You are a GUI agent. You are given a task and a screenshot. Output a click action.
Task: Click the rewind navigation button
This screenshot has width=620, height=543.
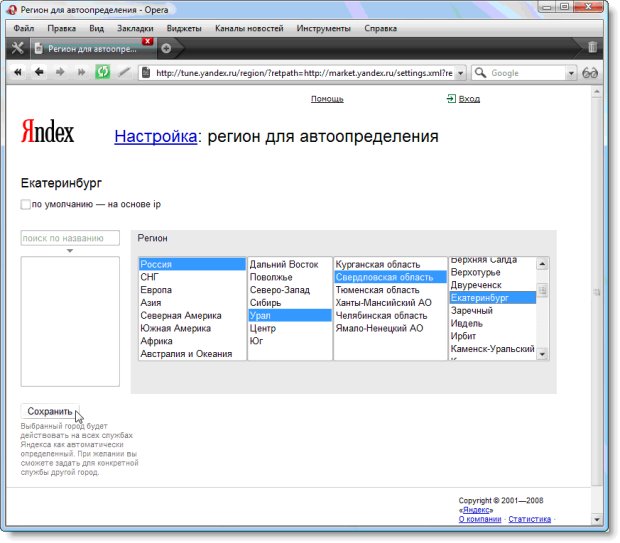[x=18, y=72]
